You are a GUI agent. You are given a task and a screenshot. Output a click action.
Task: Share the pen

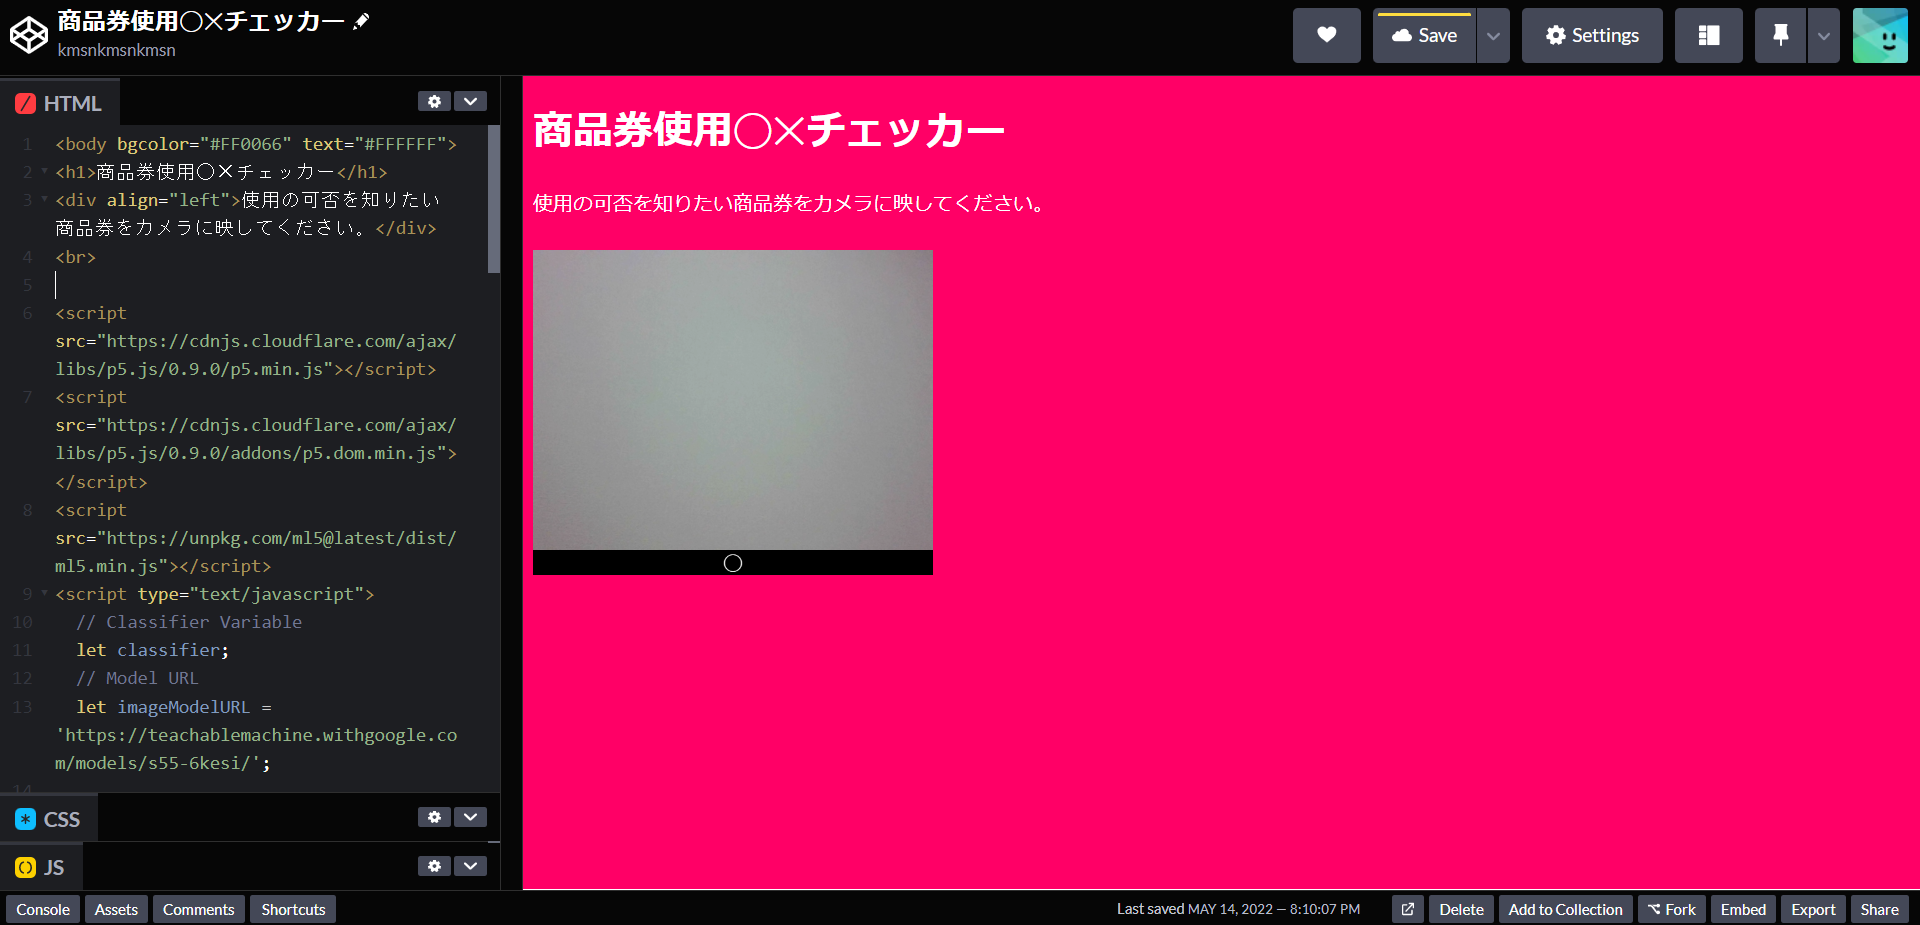[1879, 909]
